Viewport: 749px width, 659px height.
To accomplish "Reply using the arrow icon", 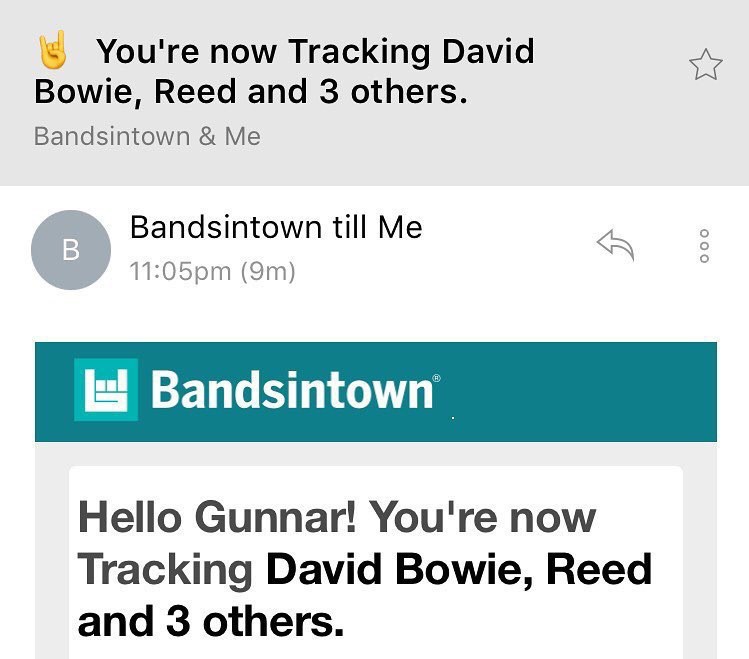I will pos(616,245).
